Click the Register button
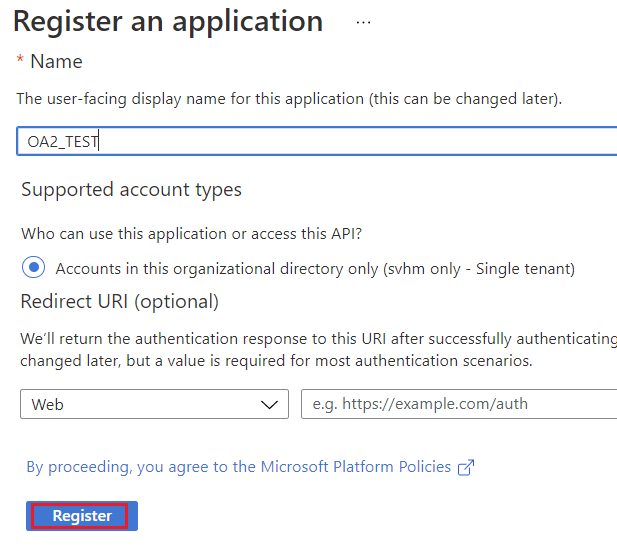 [82, 516]
